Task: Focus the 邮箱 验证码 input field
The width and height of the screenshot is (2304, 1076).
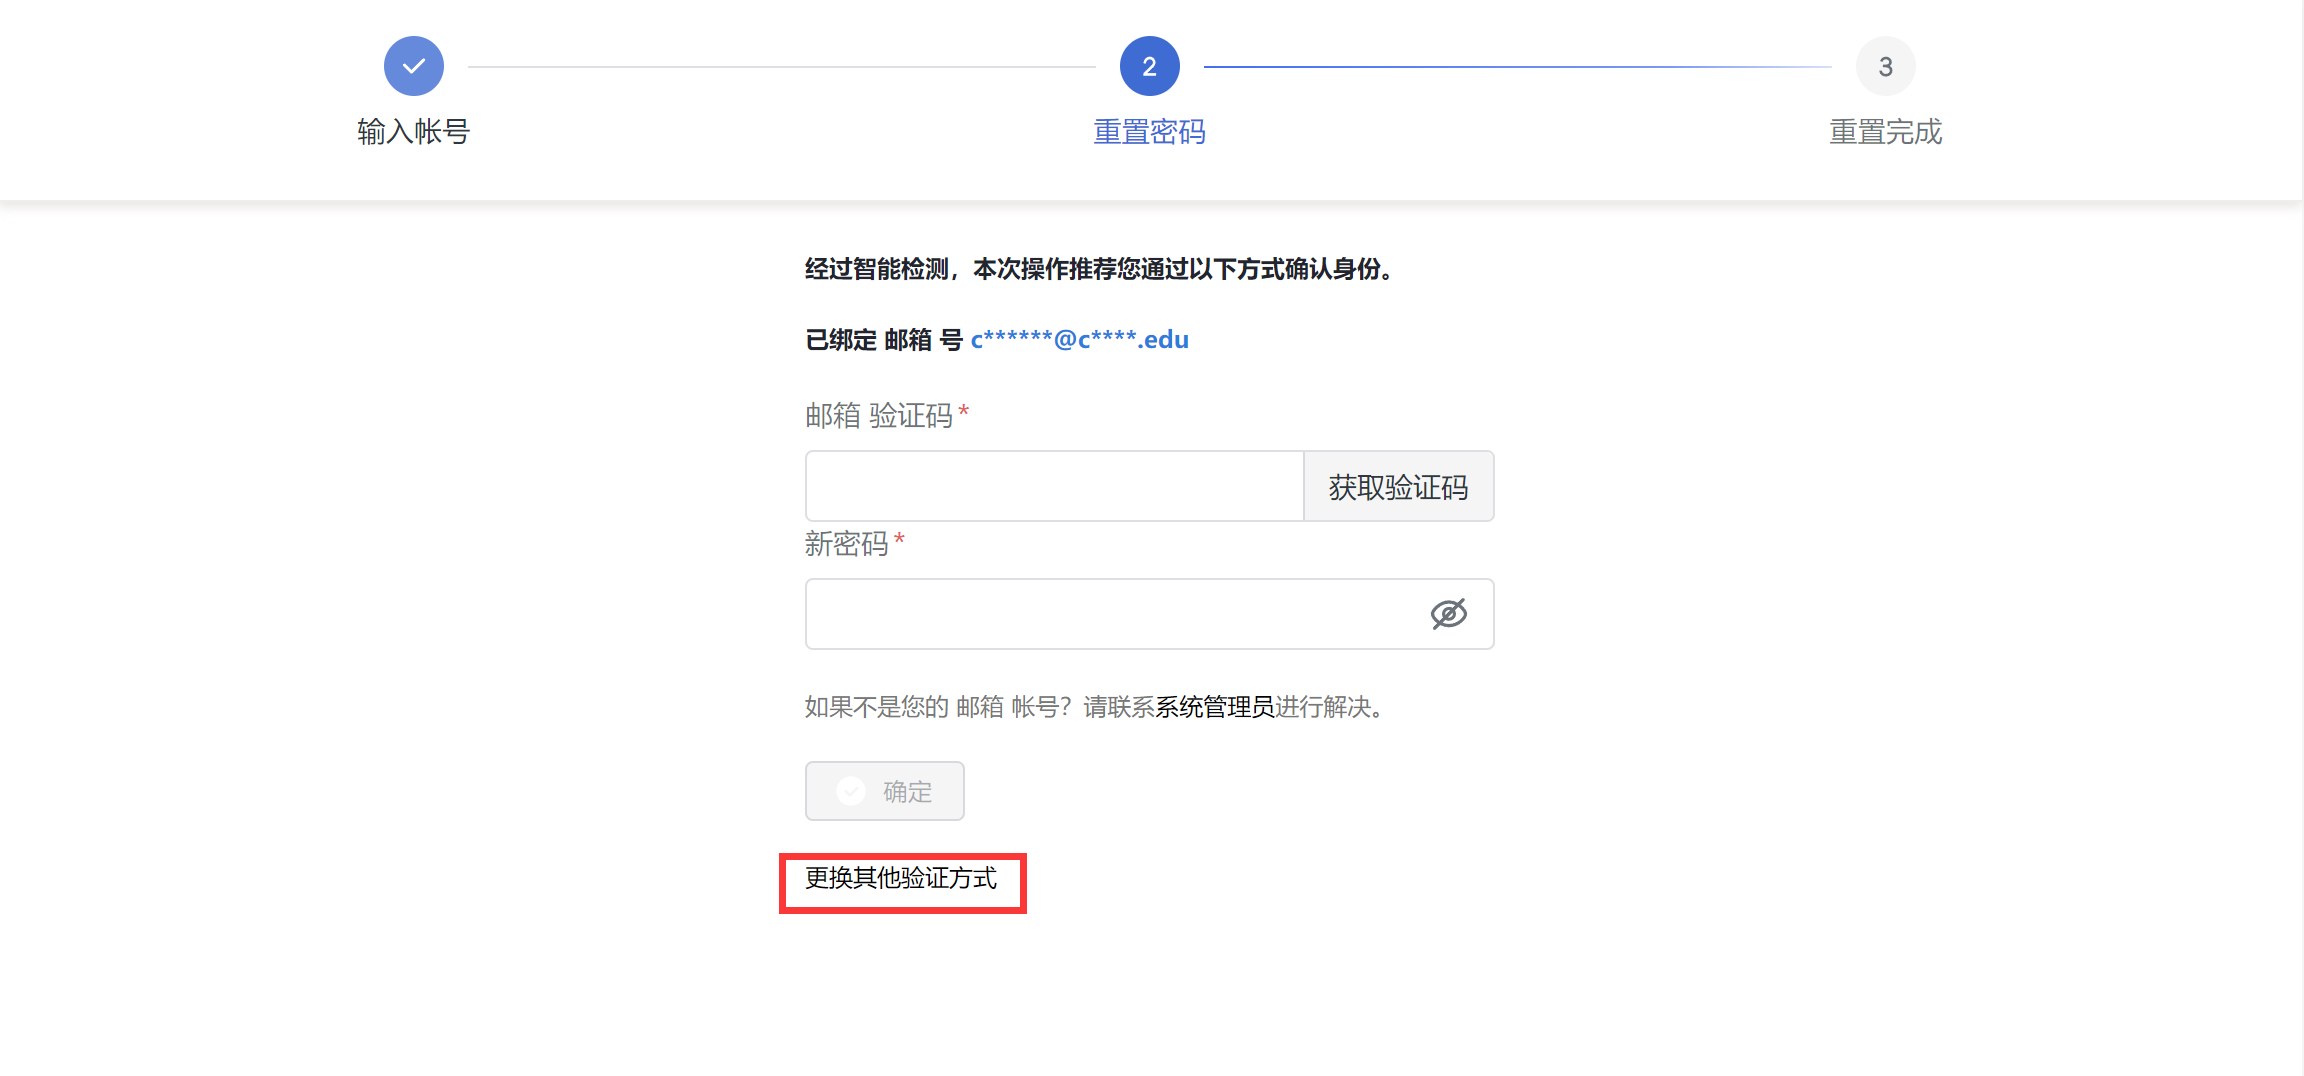Action: pos(1054,486)
